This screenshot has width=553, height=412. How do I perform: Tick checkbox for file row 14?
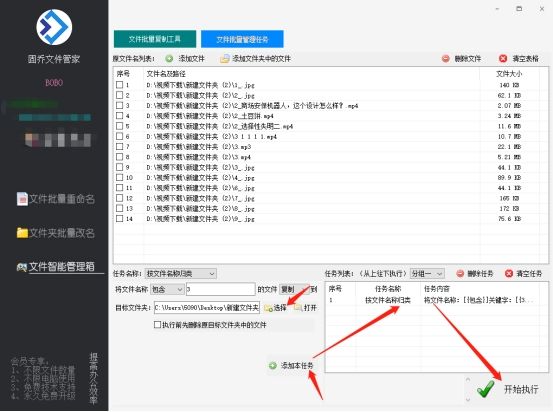coord(120,218)
